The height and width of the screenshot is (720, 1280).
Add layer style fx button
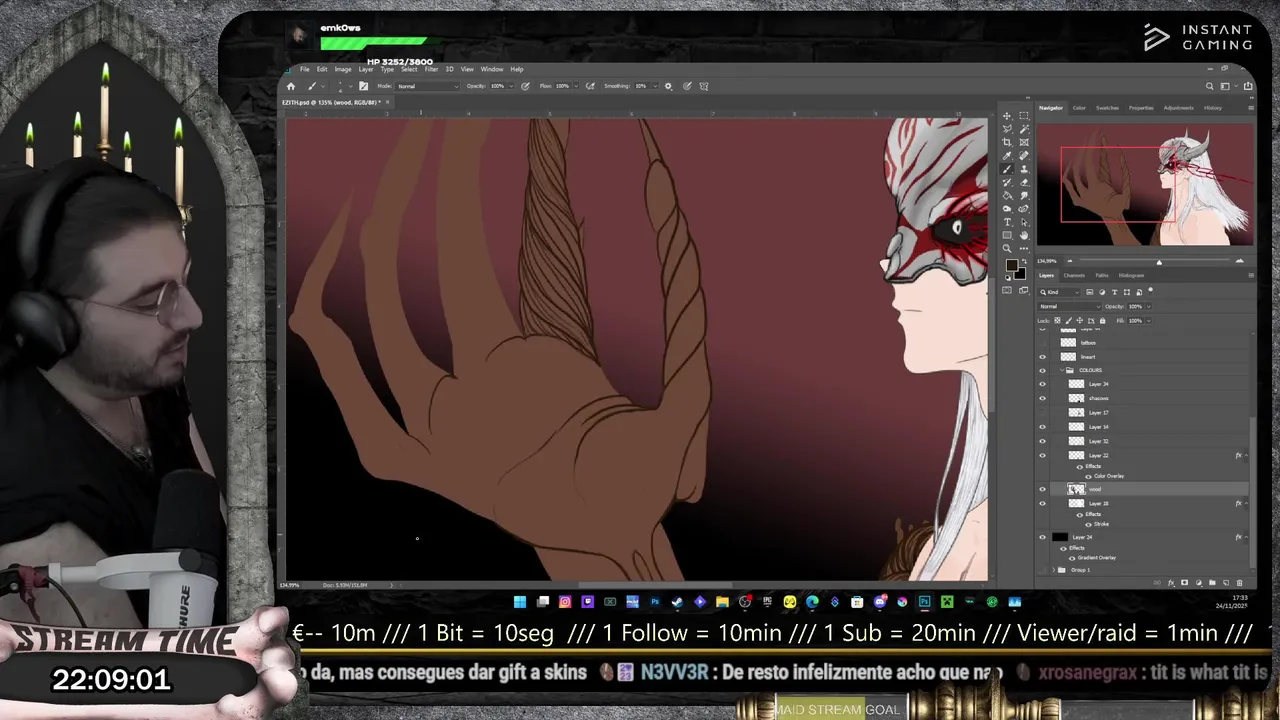[1171, 583]
